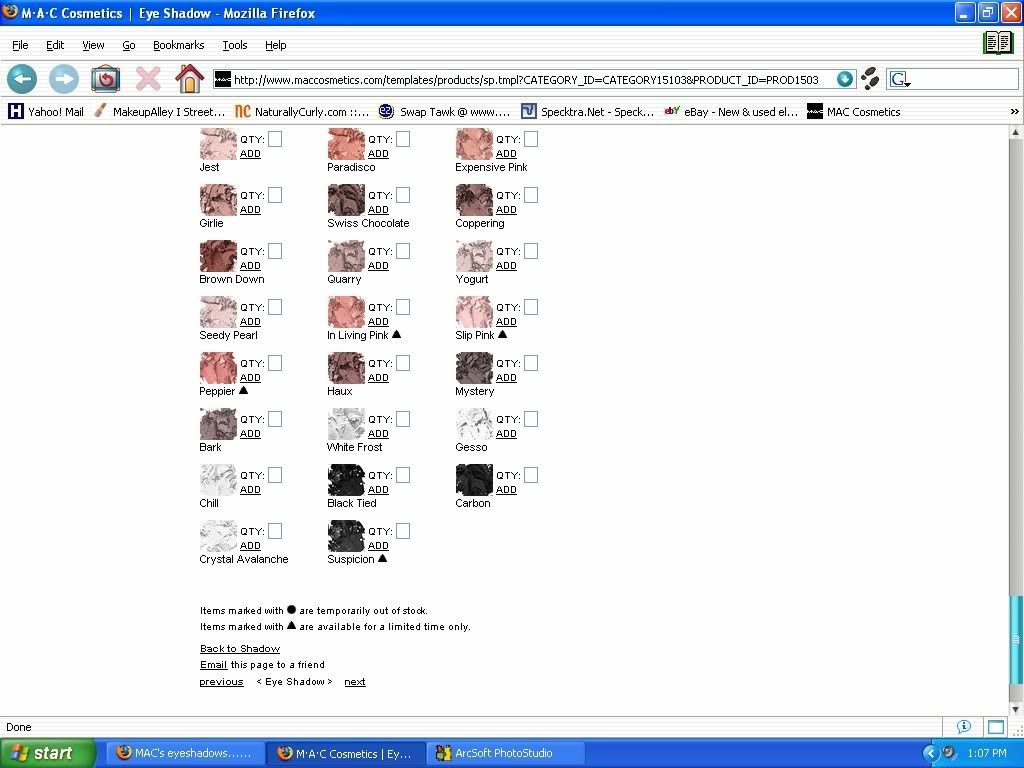Screen dimensions: 1024x768
Task: Click the site identity icon in the status bar
Action: pos(963,726)
